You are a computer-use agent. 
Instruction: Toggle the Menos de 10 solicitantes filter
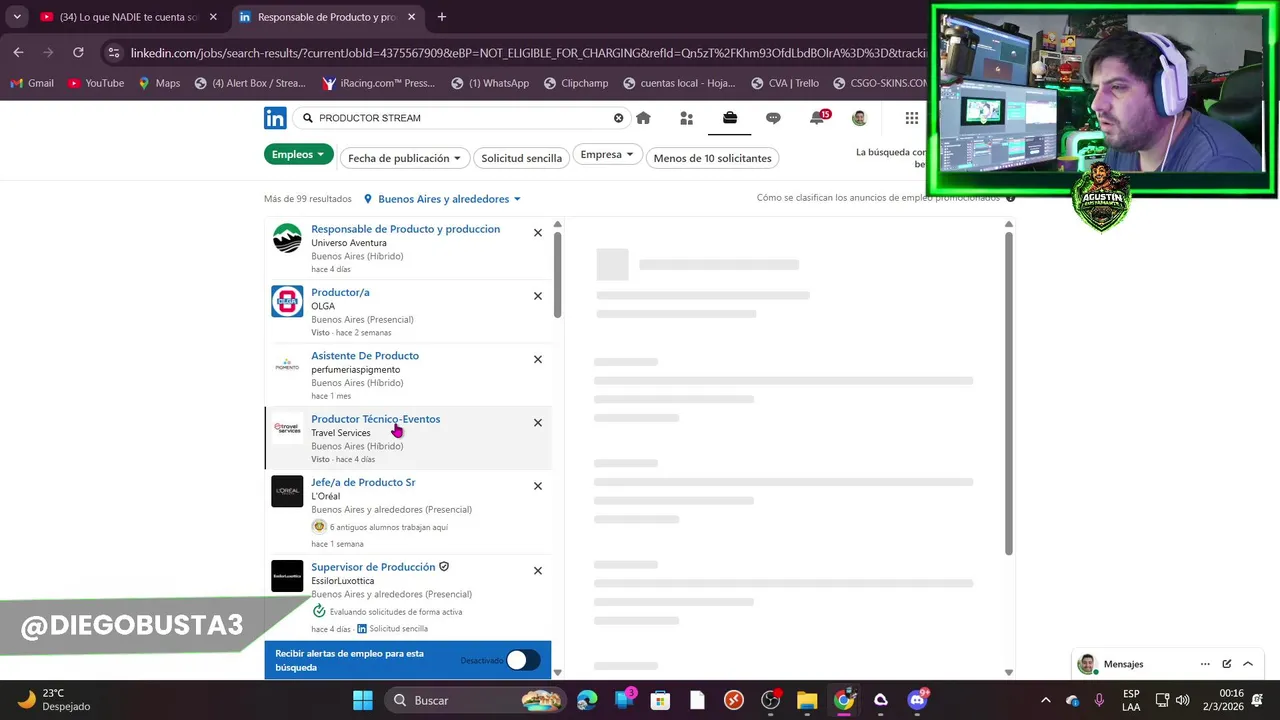(x=712, y=158)
